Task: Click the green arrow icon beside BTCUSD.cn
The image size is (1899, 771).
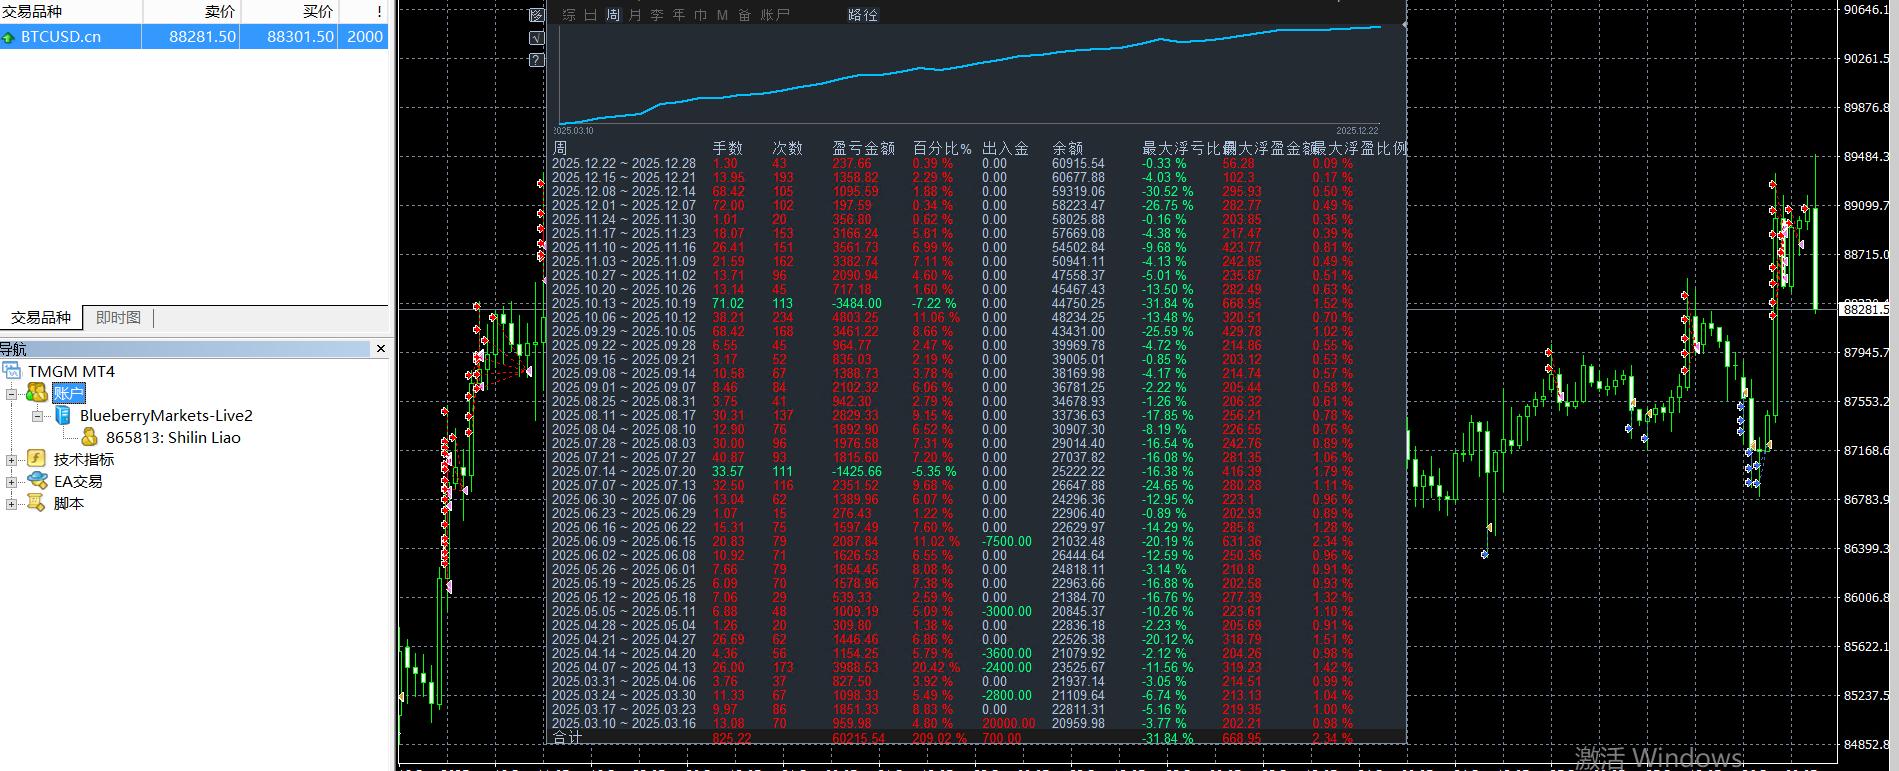Action: pos(9,37)
